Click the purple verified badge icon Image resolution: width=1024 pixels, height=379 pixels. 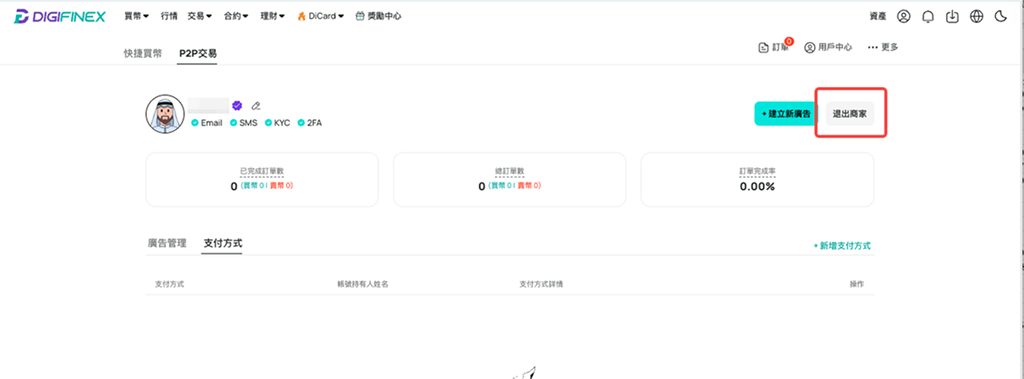(238, 105)
